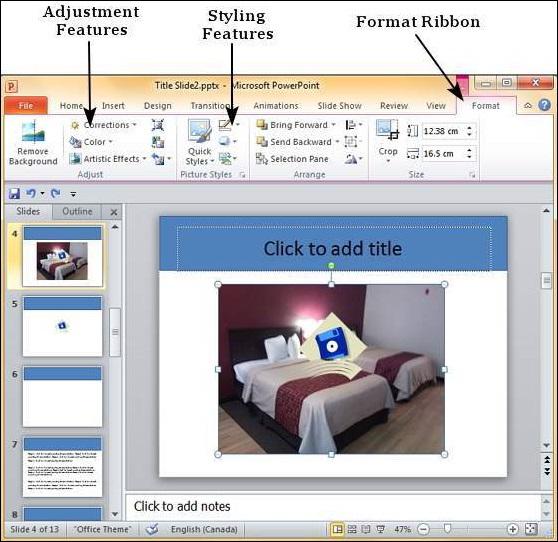Switch to the Animations tab

pyautogui.click(x=276, y=106)
